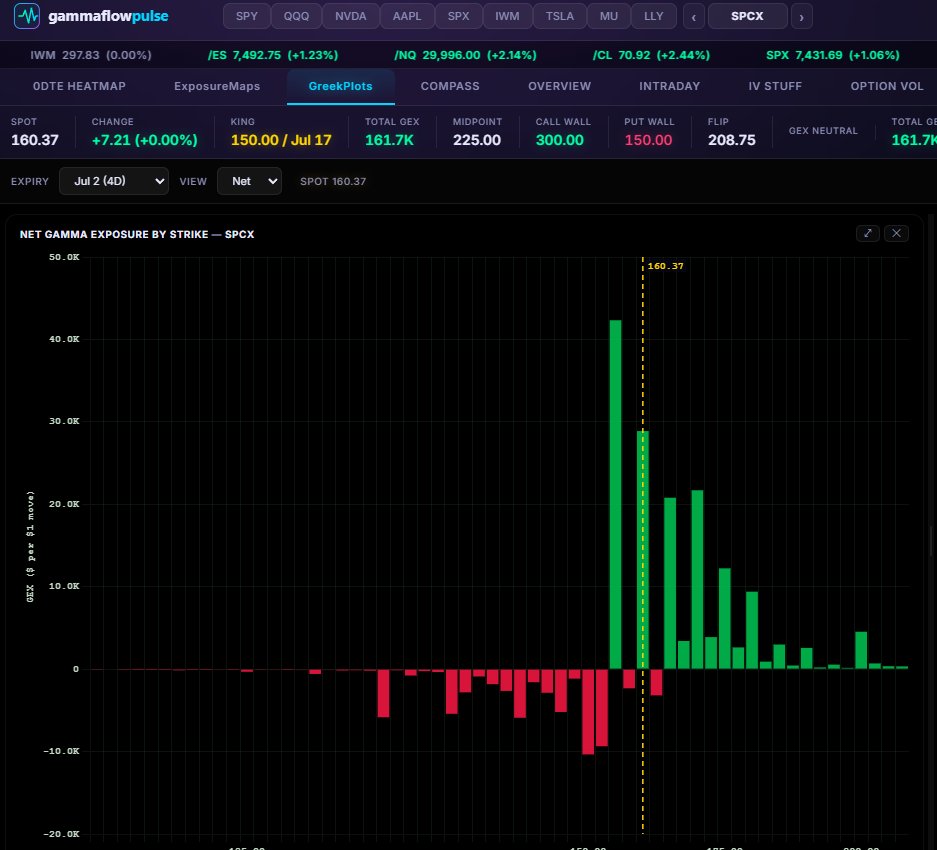Click the tallest green gamma bar

[x=616, y=494]
